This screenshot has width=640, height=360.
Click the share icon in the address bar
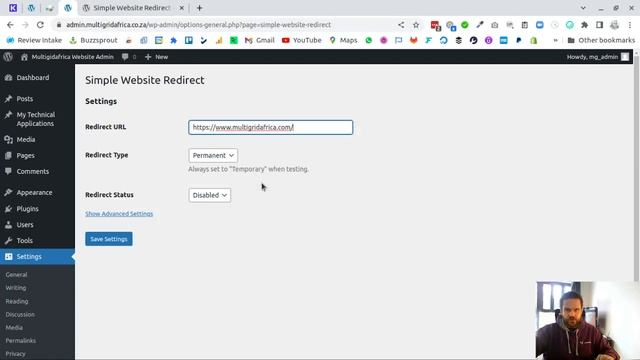click(401, 25)
